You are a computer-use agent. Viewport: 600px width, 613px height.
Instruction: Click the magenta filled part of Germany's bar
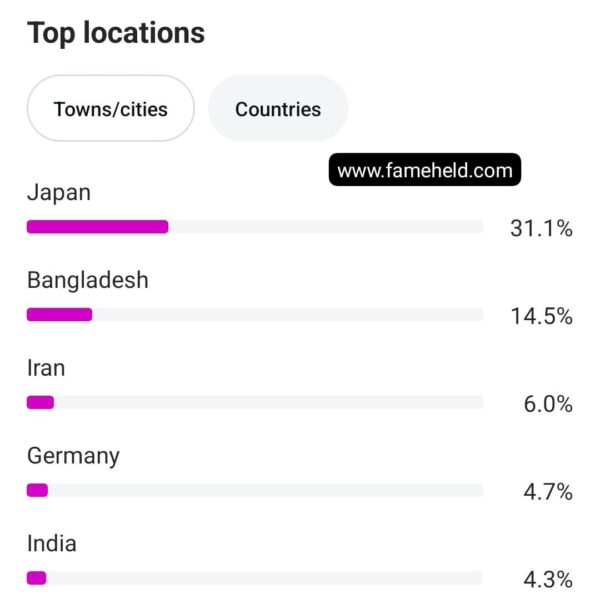[37, 490]
